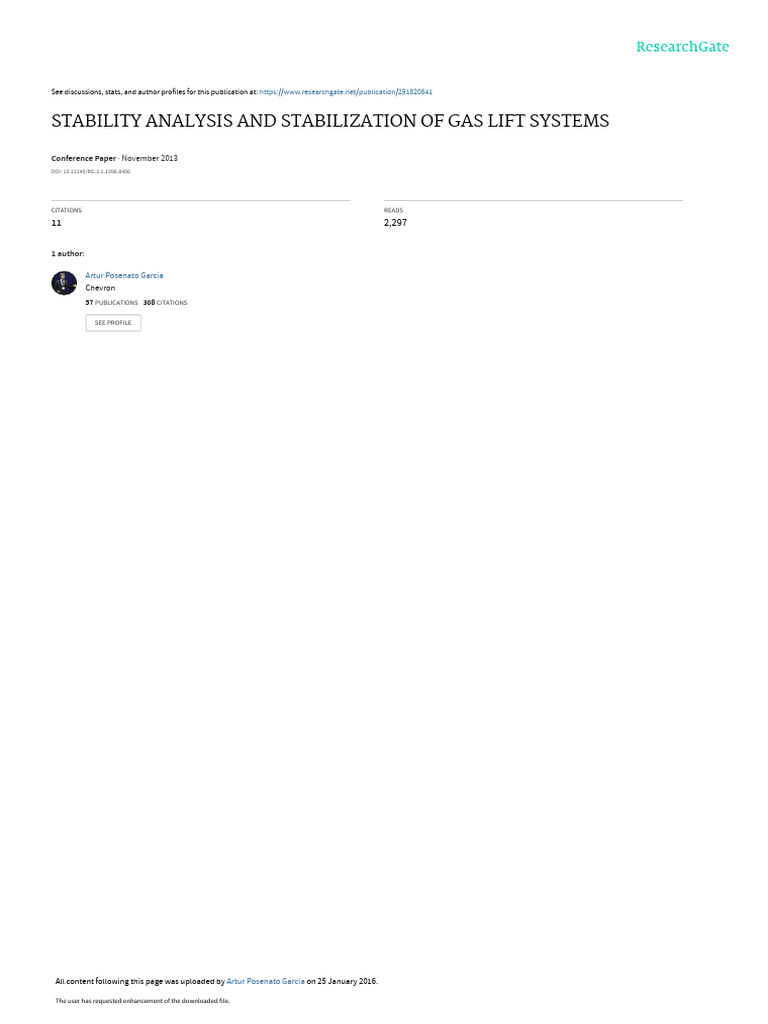Click the author's profile photo avatar
The image size is (768, 1024).
click(64, 283)
